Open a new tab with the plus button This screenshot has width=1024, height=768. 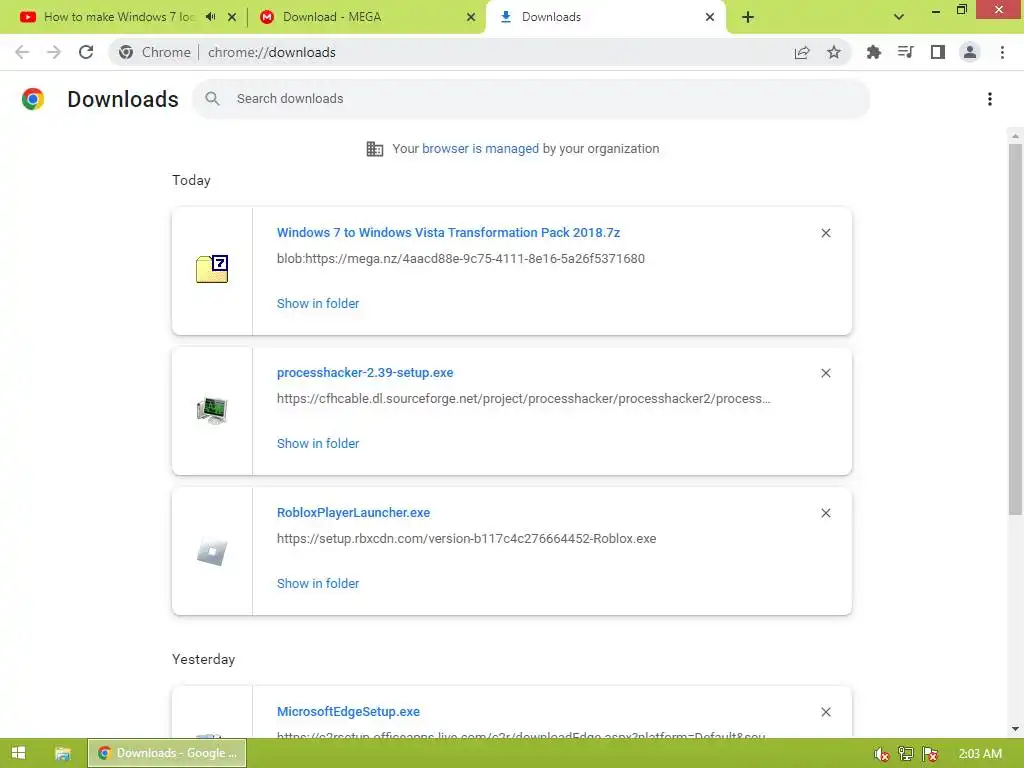coord(748,17)
